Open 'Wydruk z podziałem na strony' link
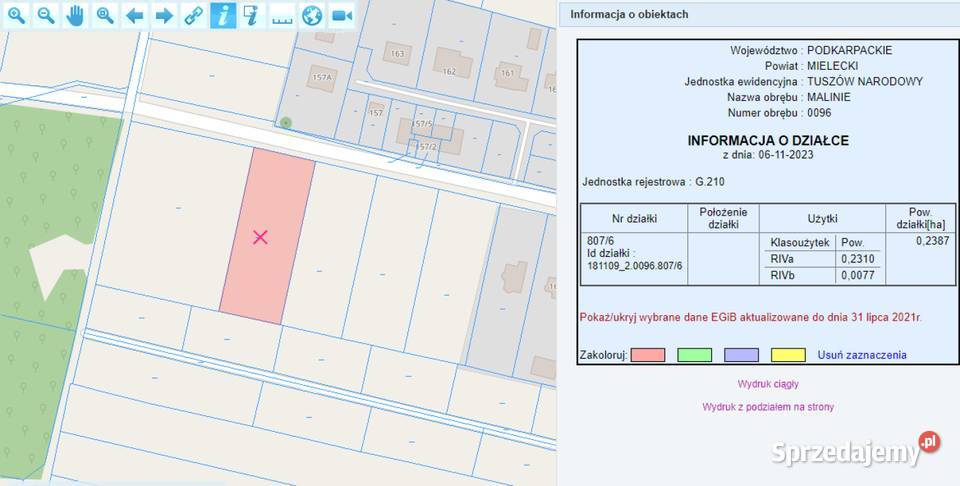This screenshot has height=486, width=960. pos(768,407)
